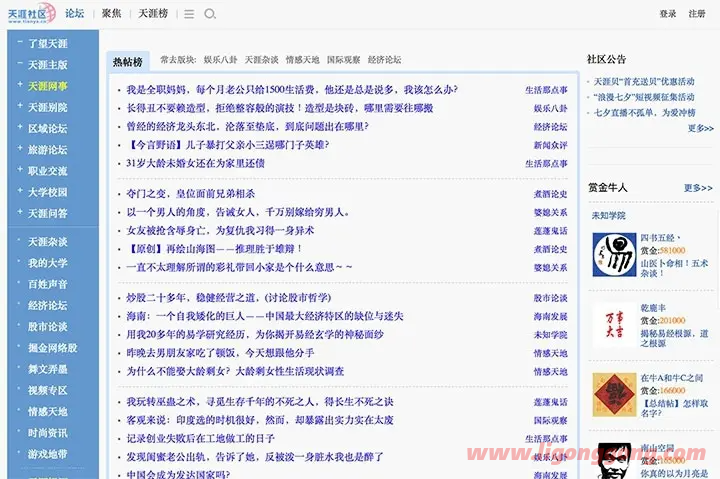Open the post 炒股二十多年，稳健经营之道
The image size is (720, 479).
coord(229,298)
